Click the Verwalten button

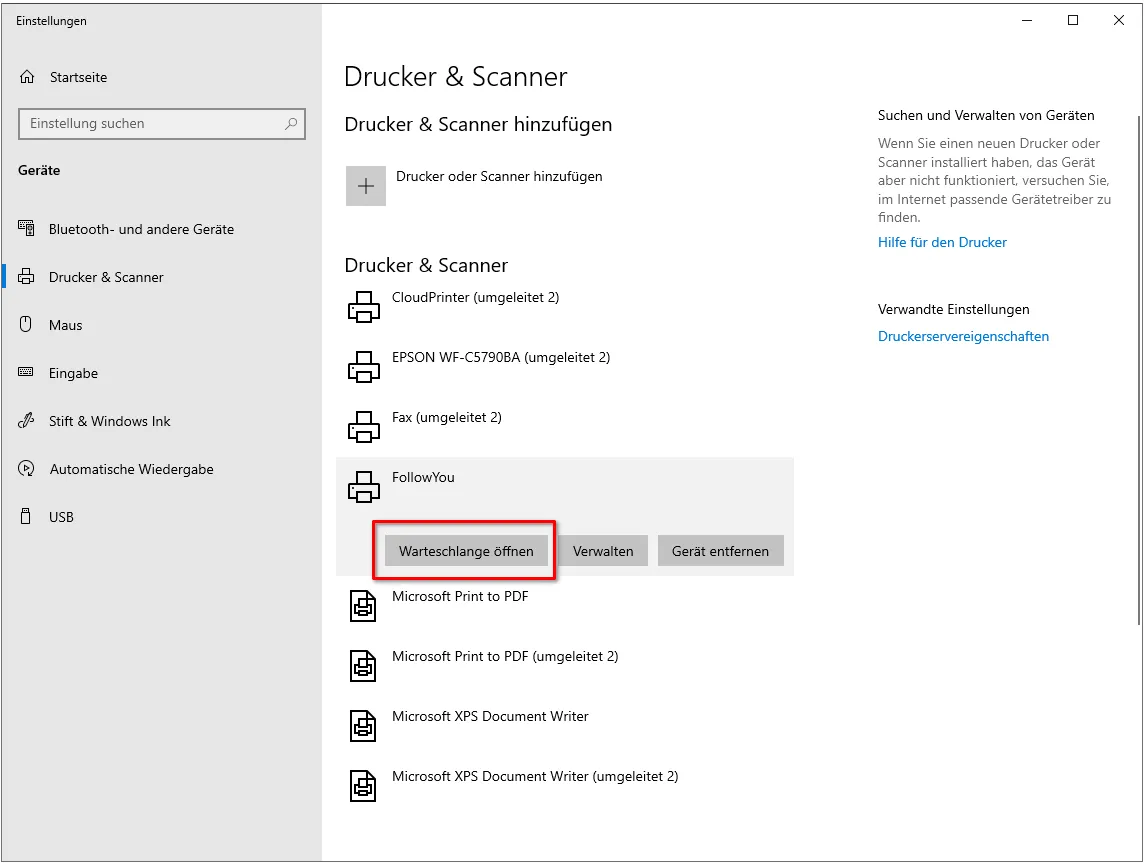pos(603,551)
